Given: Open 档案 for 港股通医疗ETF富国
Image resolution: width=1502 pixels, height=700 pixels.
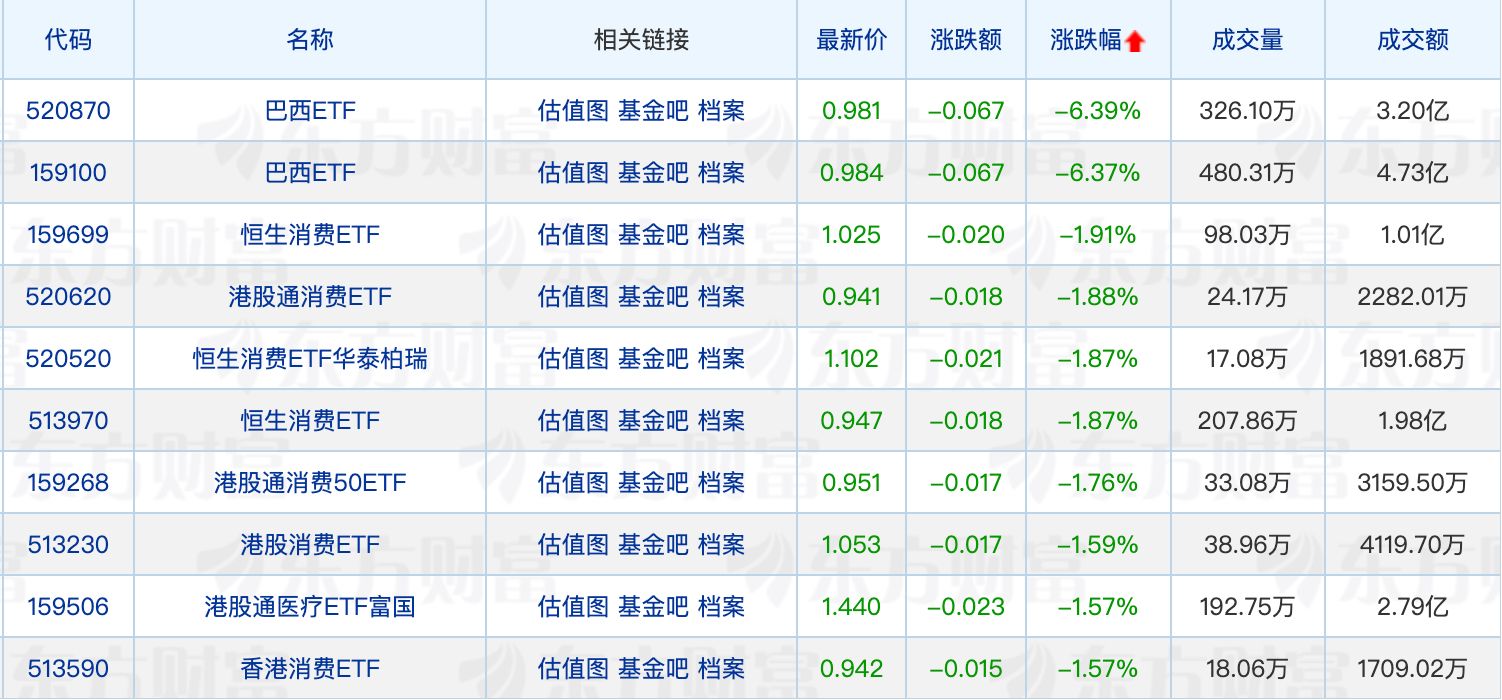Looking at the screenshot, I should (721, 606).
